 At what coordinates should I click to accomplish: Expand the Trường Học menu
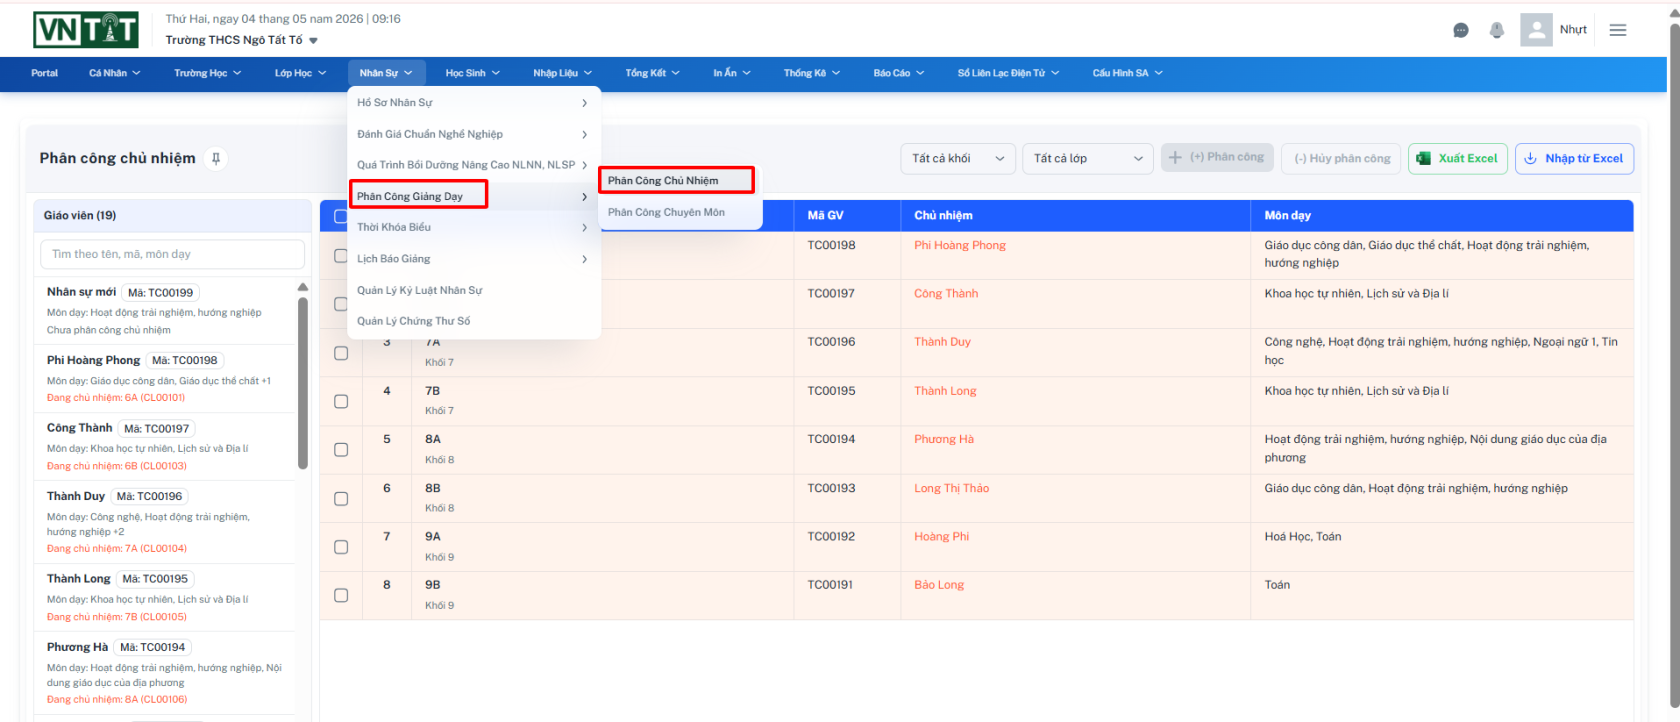tap(207, 73)
